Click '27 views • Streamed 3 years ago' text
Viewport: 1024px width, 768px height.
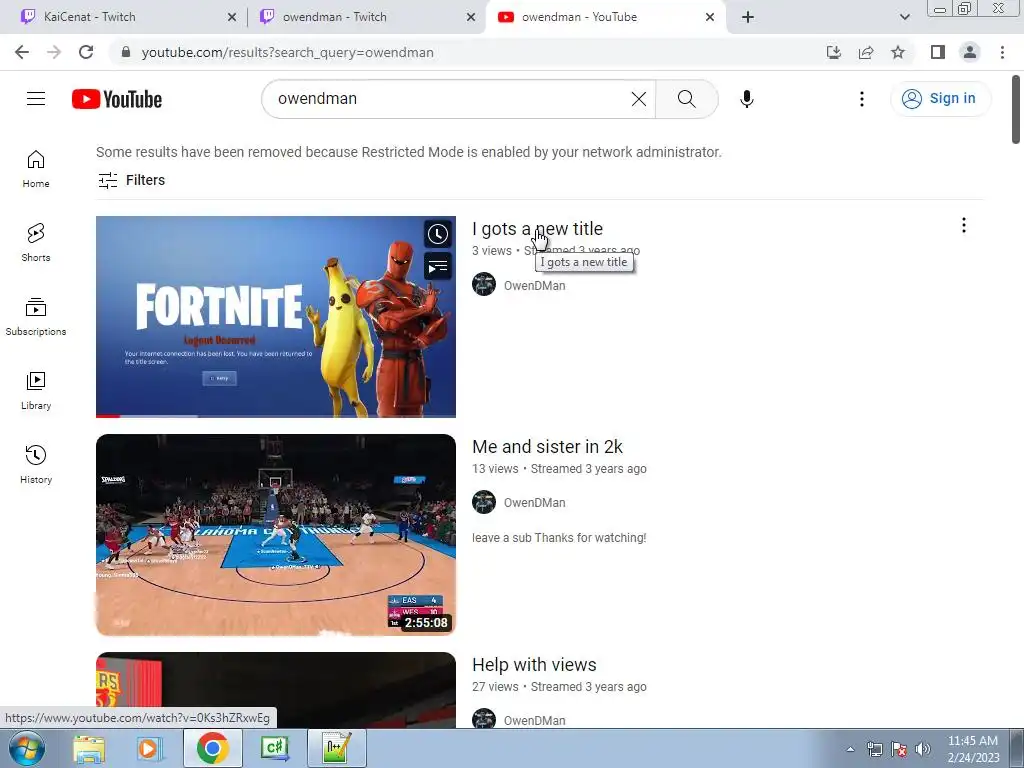559,687
